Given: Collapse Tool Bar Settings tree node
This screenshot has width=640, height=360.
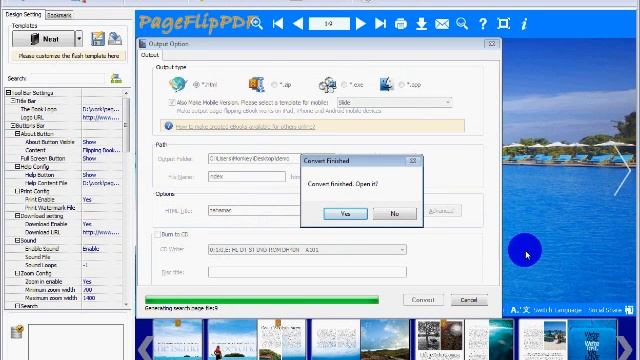Looking at the screenshot, I should click(8, 93).
